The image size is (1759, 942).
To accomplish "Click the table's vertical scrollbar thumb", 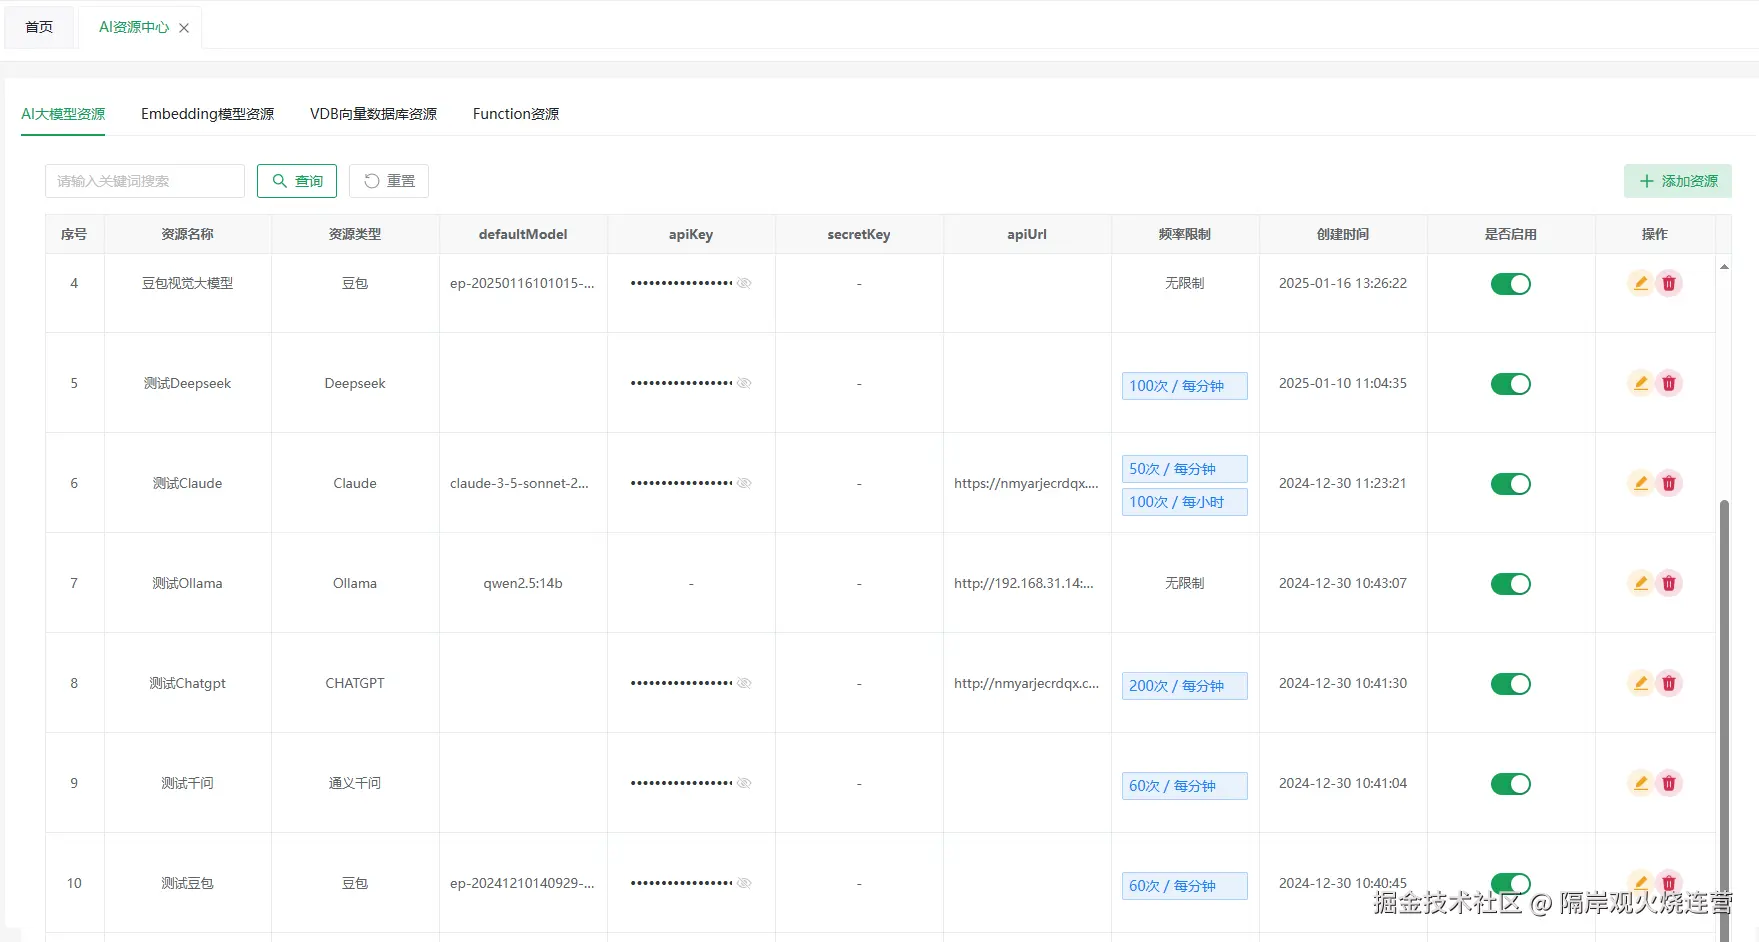I will coord(1724,700).
